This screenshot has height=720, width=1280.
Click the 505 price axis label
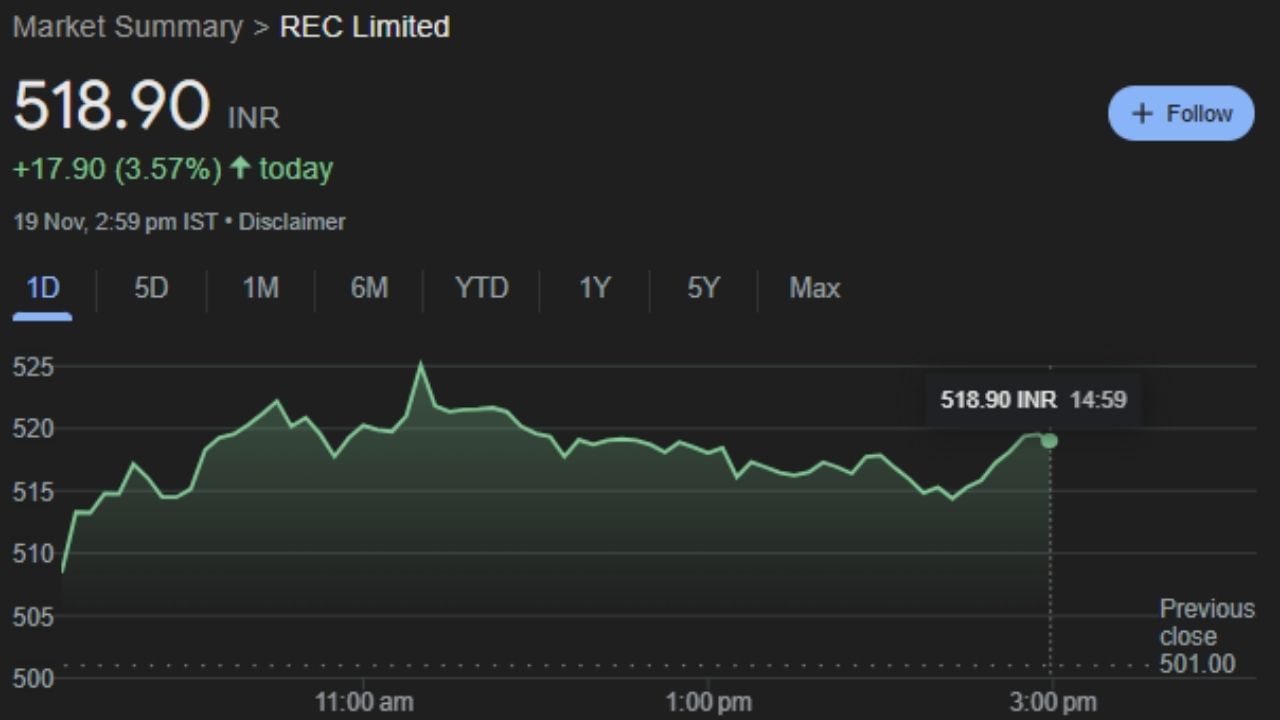tap(32, 617)
